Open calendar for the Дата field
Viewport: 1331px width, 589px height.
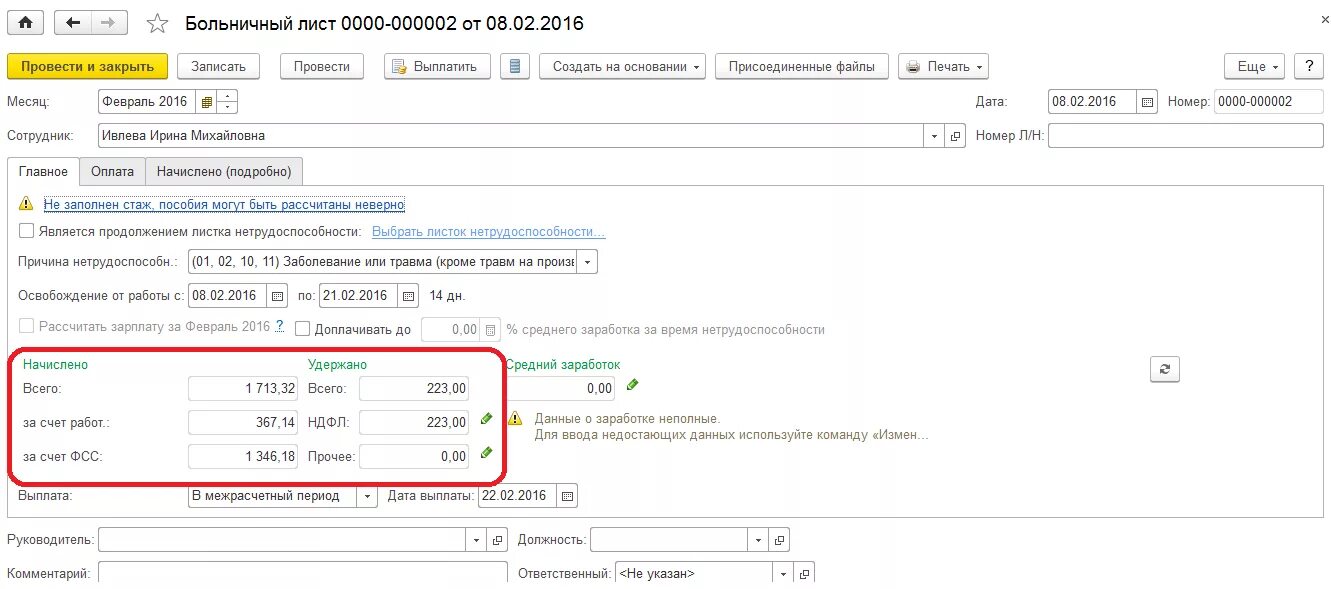point(1148,102)
